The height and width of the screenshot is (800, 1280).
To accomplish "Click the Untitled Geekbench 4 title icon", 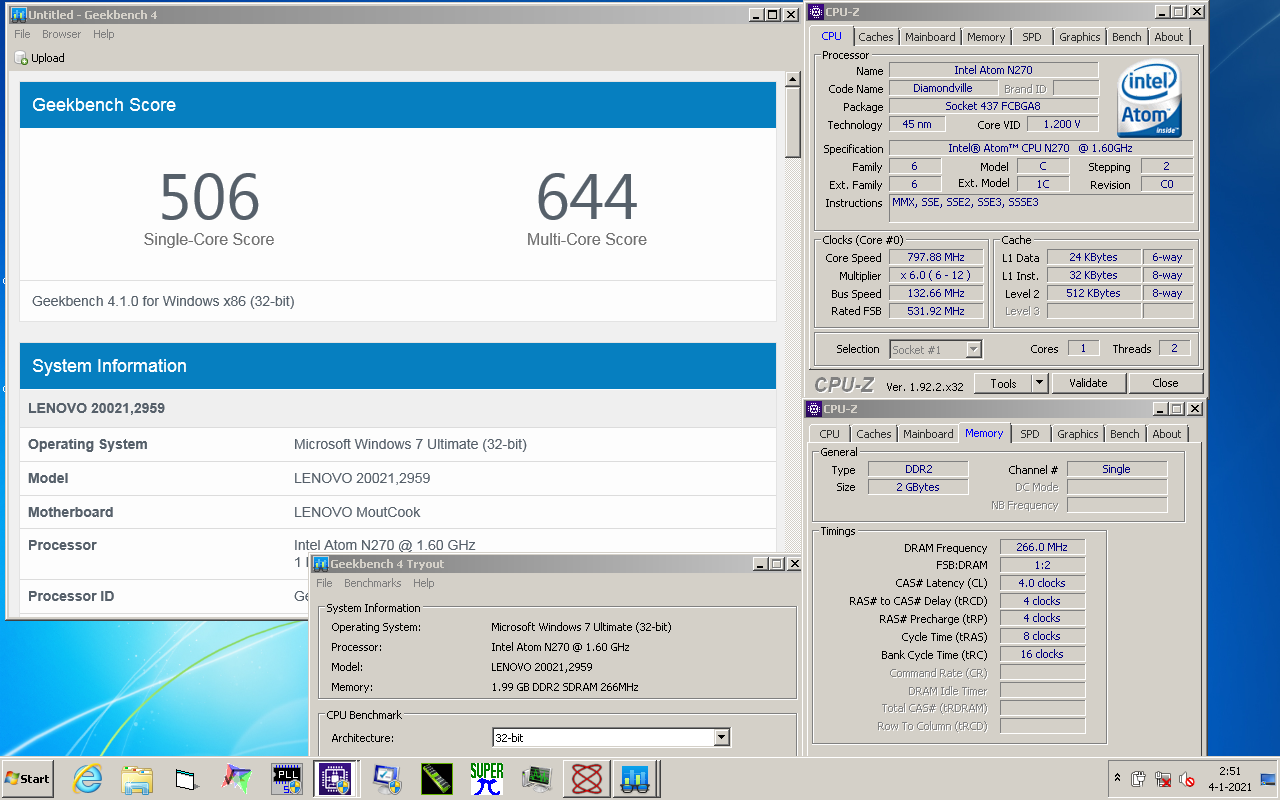I will pyautogui.click(x=18, y=15).
